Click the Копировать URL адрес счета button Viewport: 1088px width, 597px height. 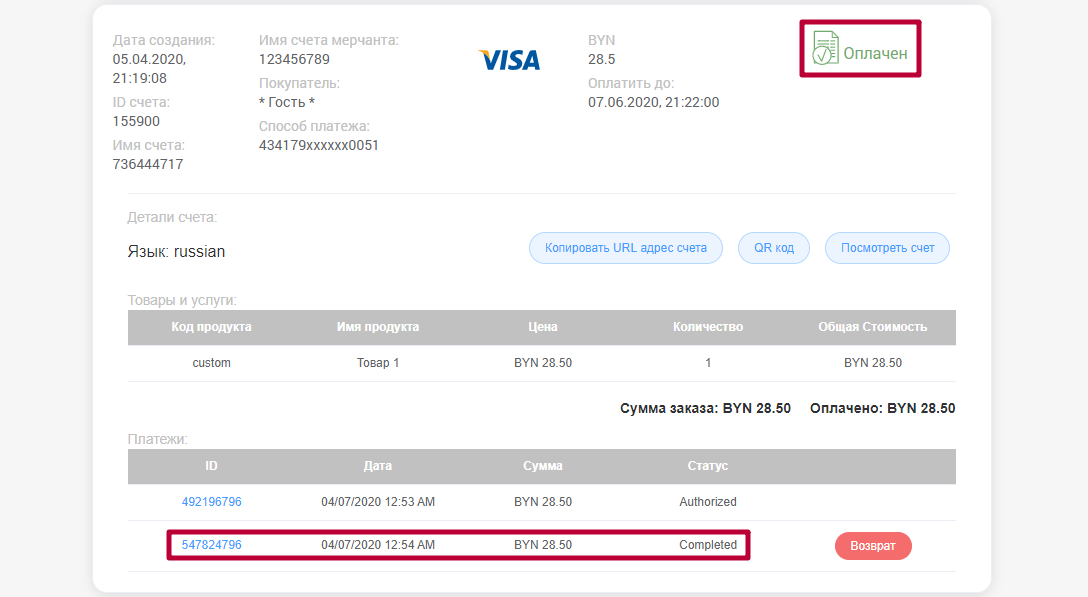(625, 247)
